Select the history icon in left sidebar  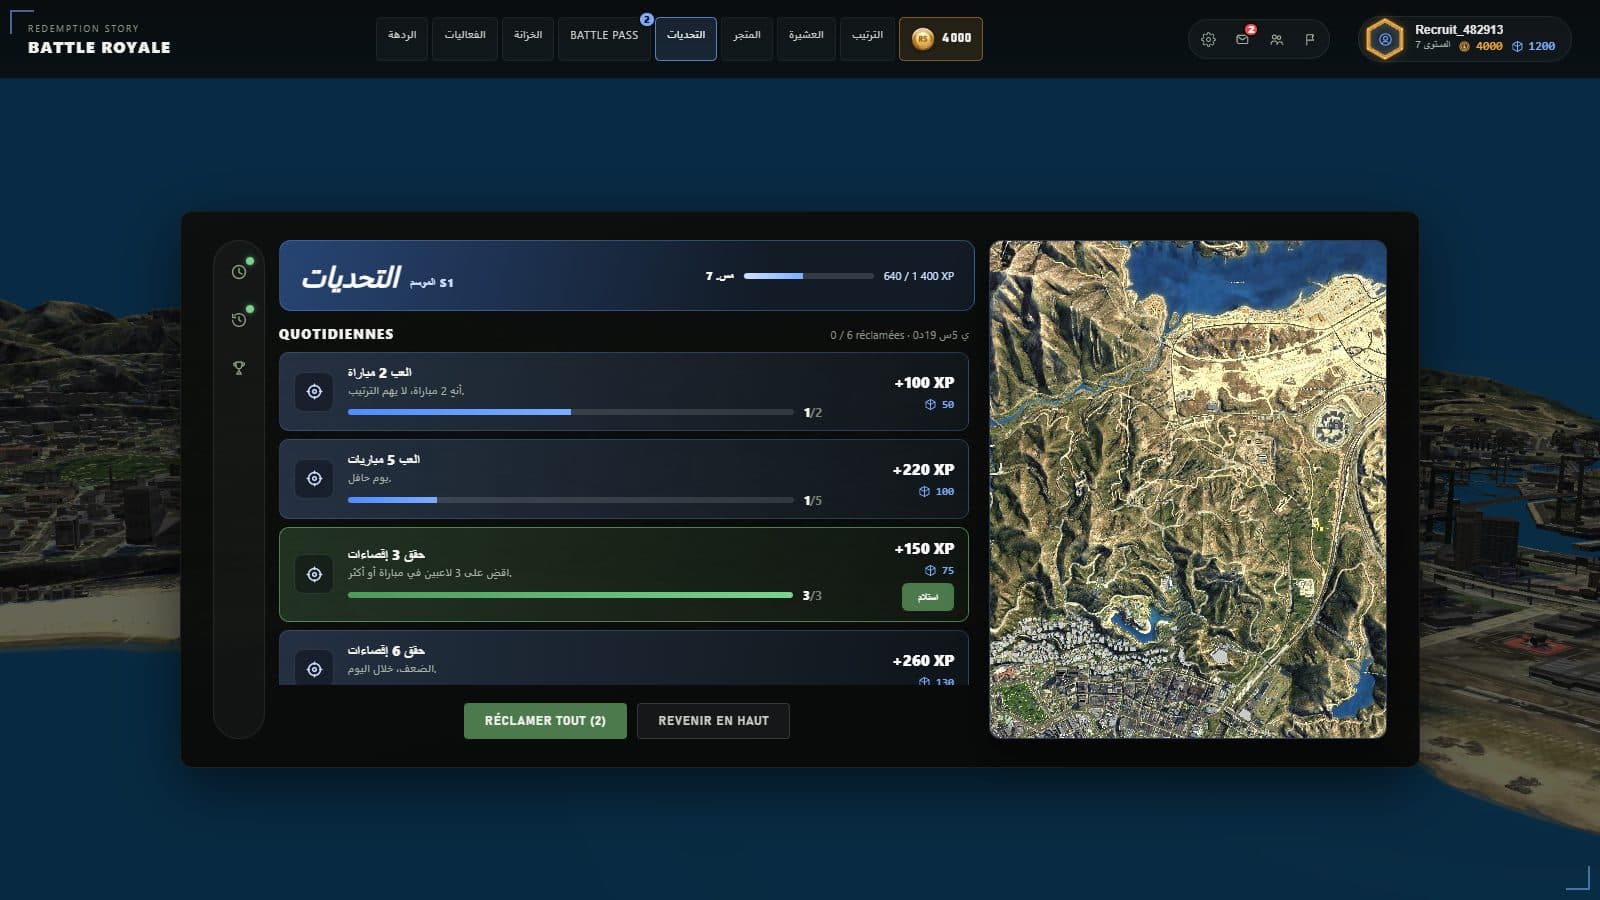(x=239, y=320)
